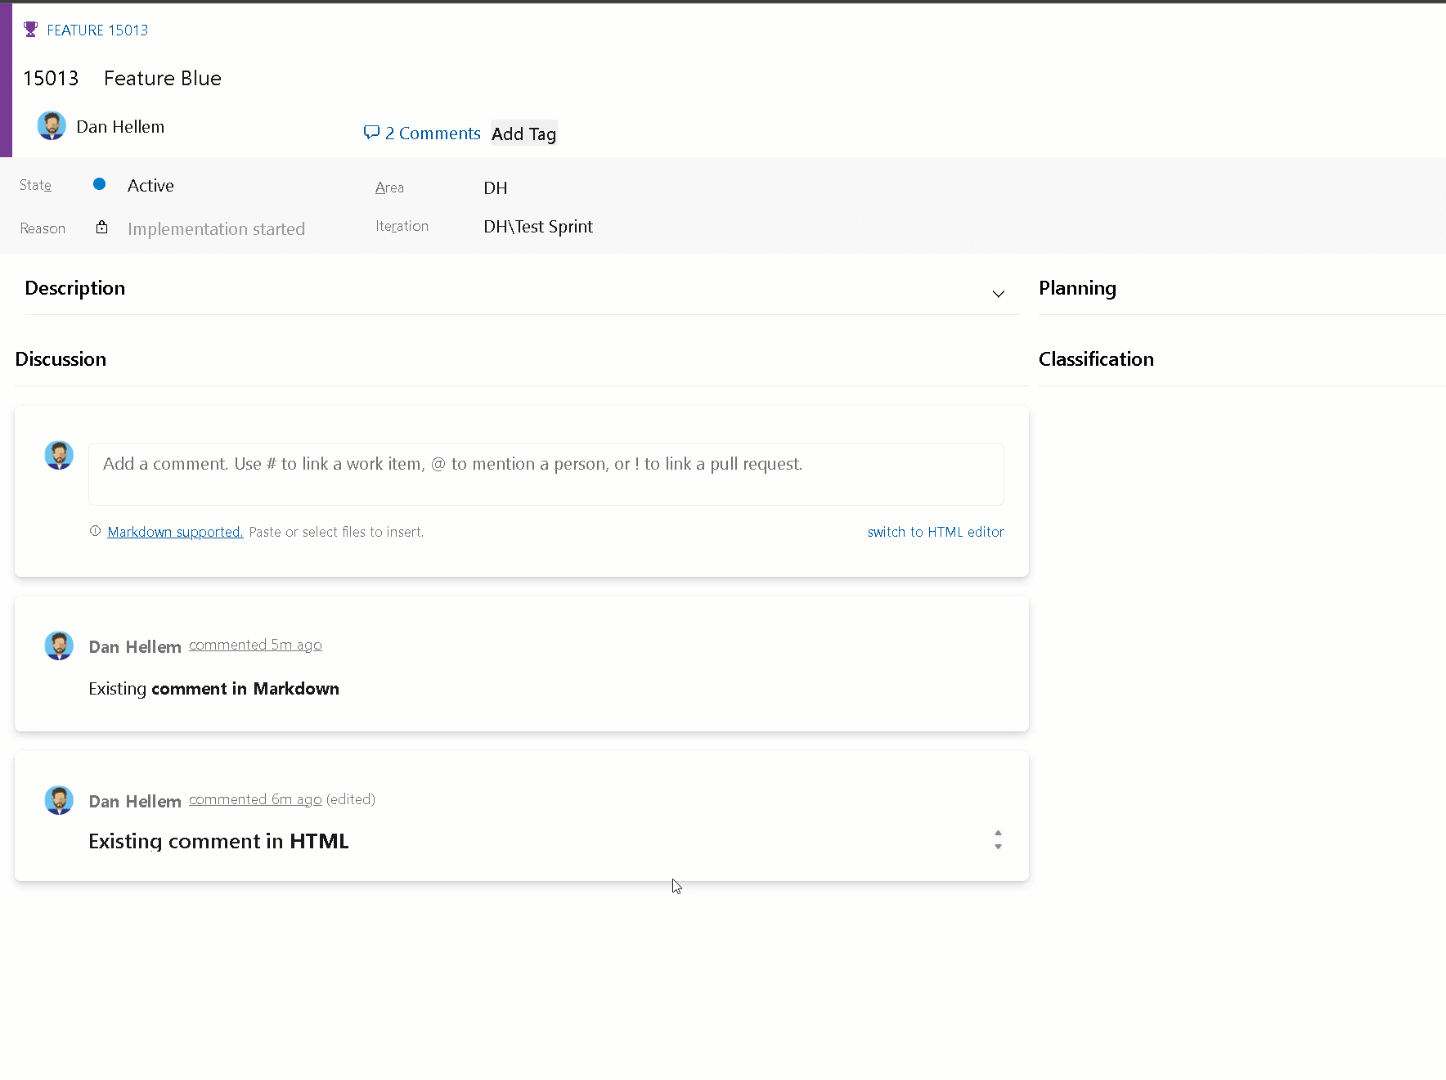Click the info icon next to Markdown supported
The image size is (1446, 1080).
tap(94, 531)
